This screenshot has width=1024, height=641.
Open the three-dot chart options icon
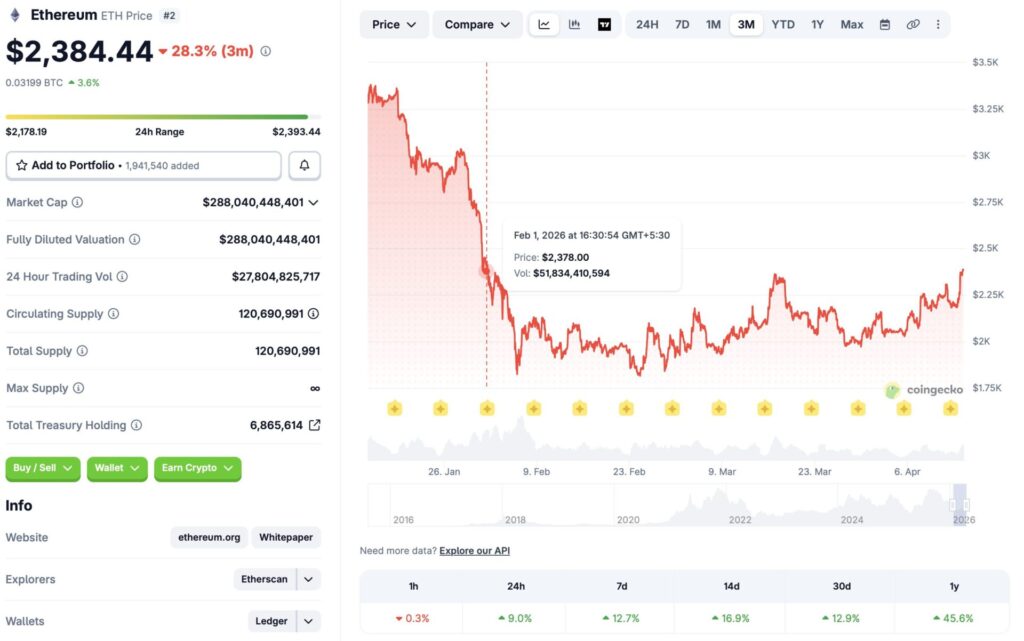(937, 24)
